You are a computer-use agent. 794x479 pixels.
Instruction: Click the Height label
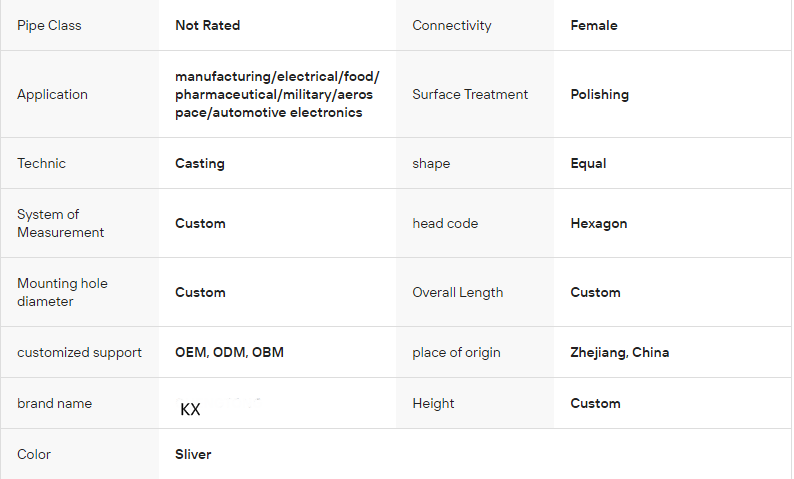point(433,403)
